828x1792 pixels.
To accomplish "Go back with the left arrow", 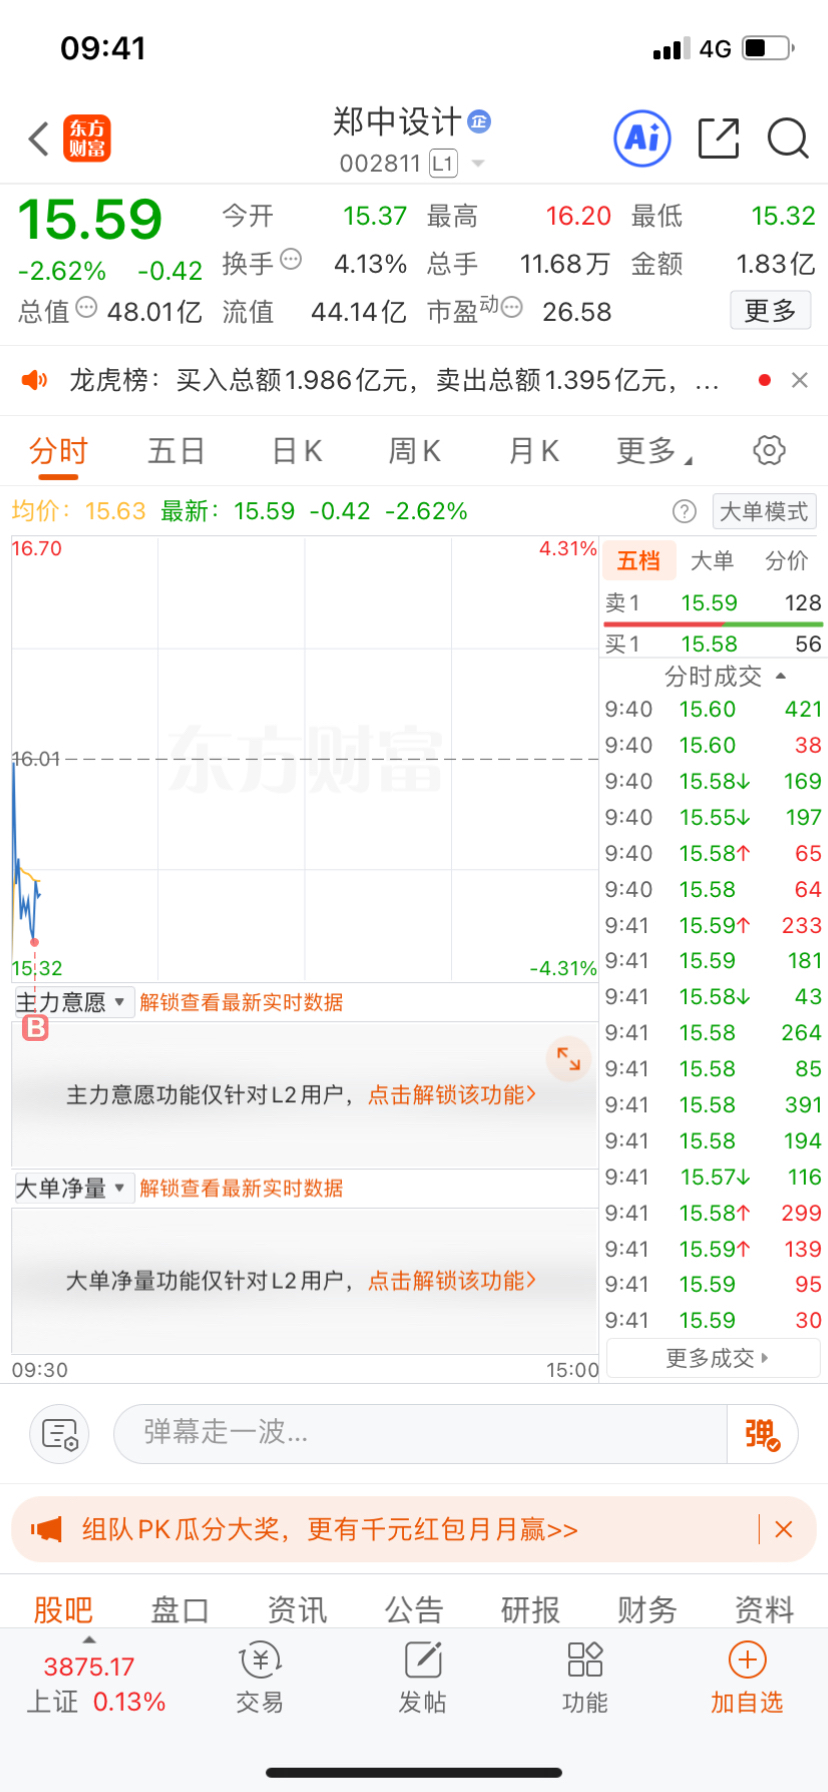I will (39, 139).
